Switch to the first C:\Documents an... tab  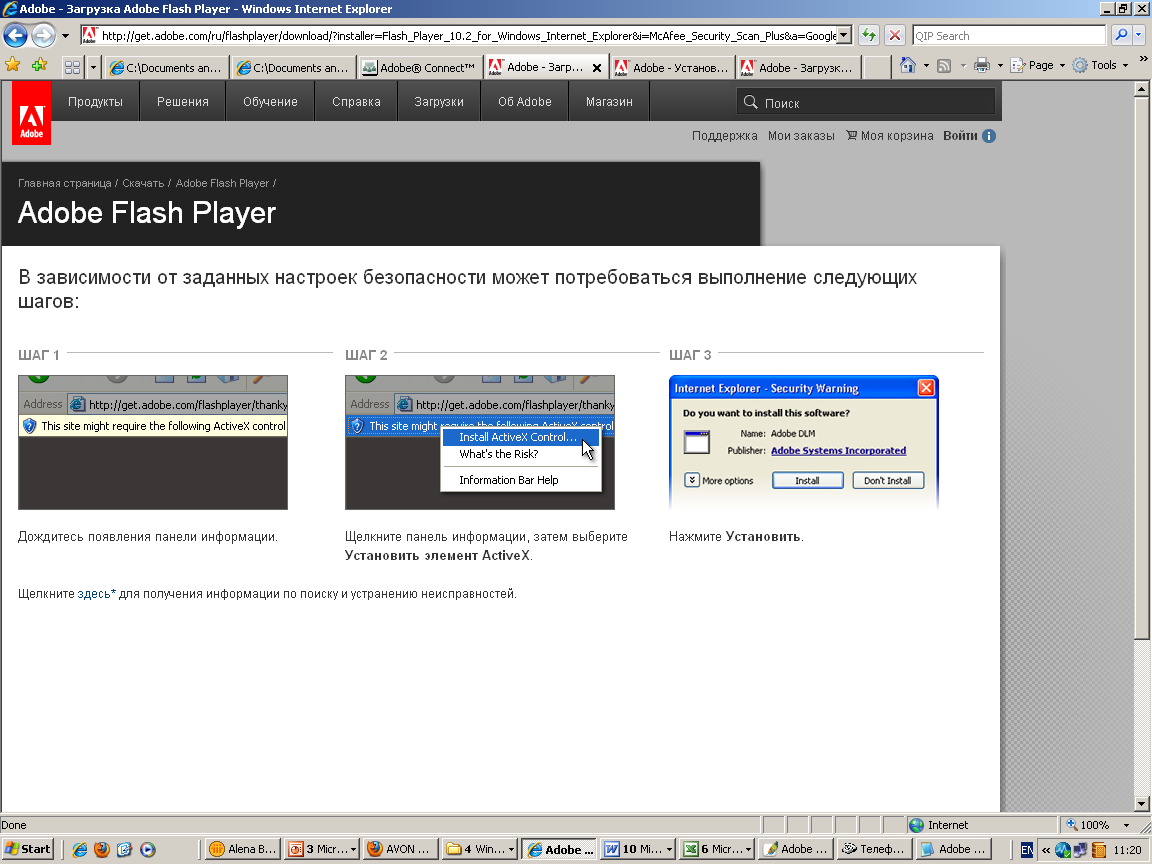[x=166, y=67]
